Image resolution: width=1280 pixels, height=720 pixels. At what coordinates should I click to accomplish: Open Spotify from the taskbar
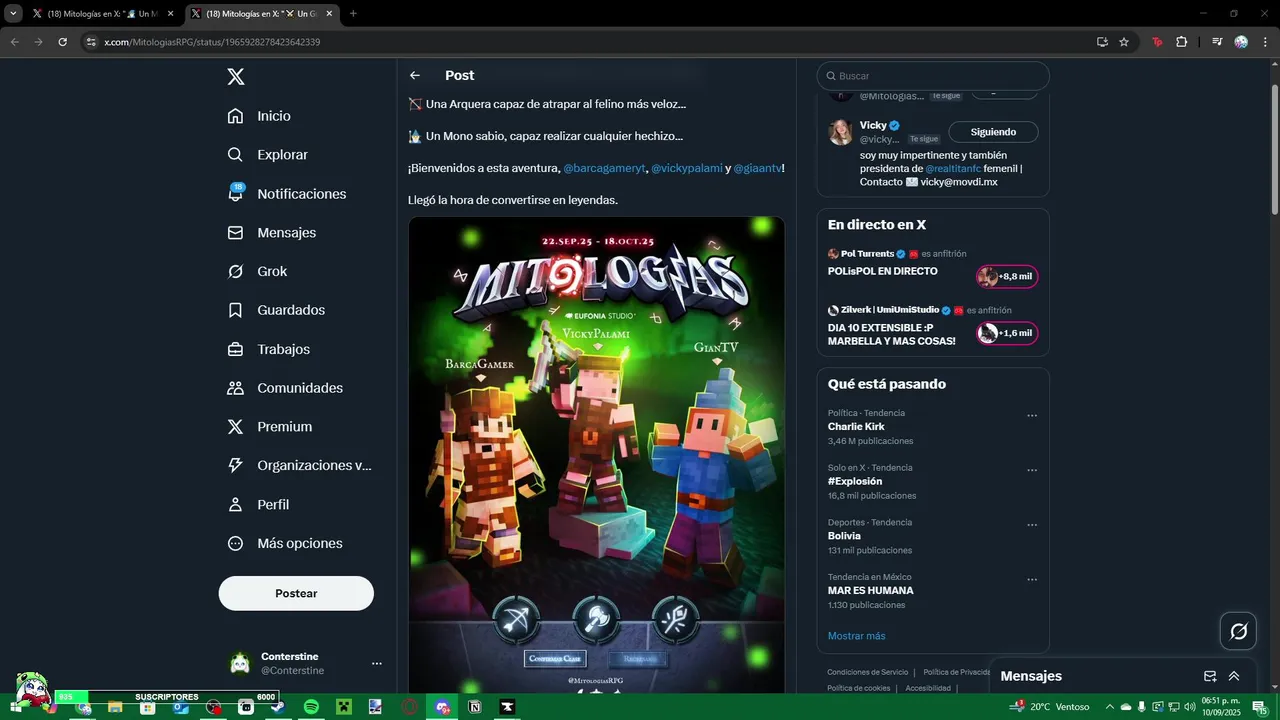tap(311, 707)
